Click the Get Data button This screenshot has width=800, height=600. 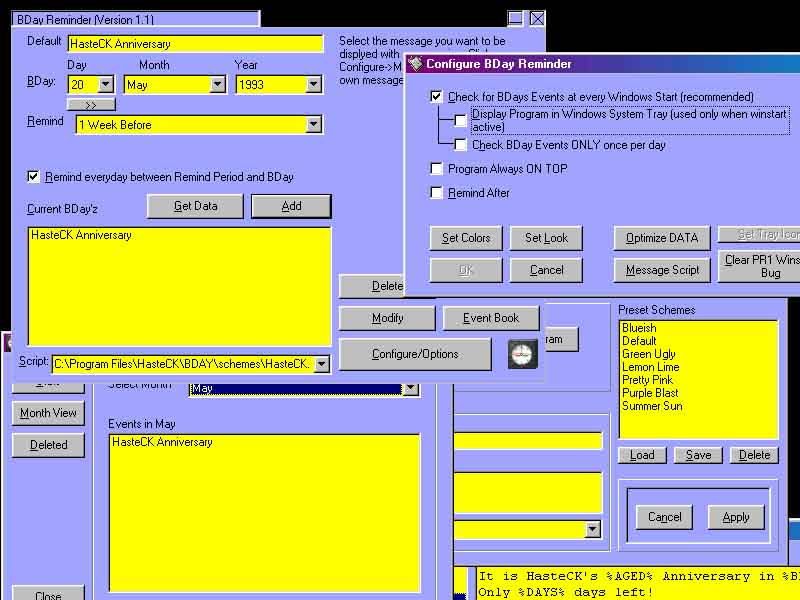(195, 206)
